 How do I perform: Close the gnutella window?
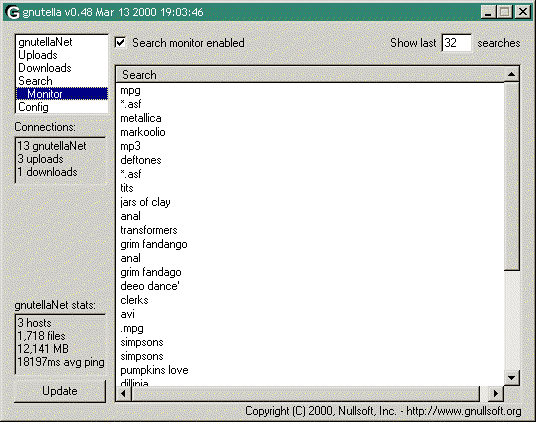523,12
